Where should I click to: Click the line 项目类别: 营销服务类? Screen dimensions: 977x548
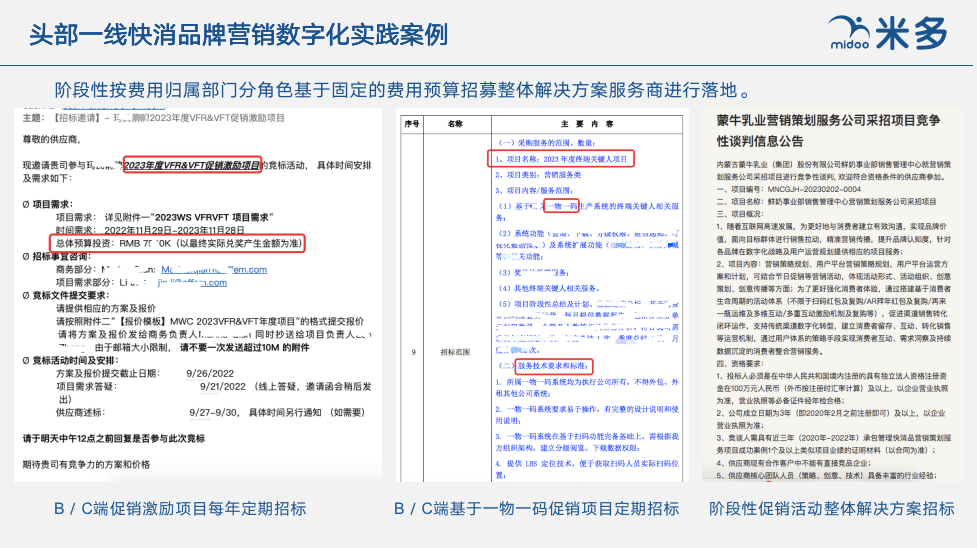pos(538,175)
